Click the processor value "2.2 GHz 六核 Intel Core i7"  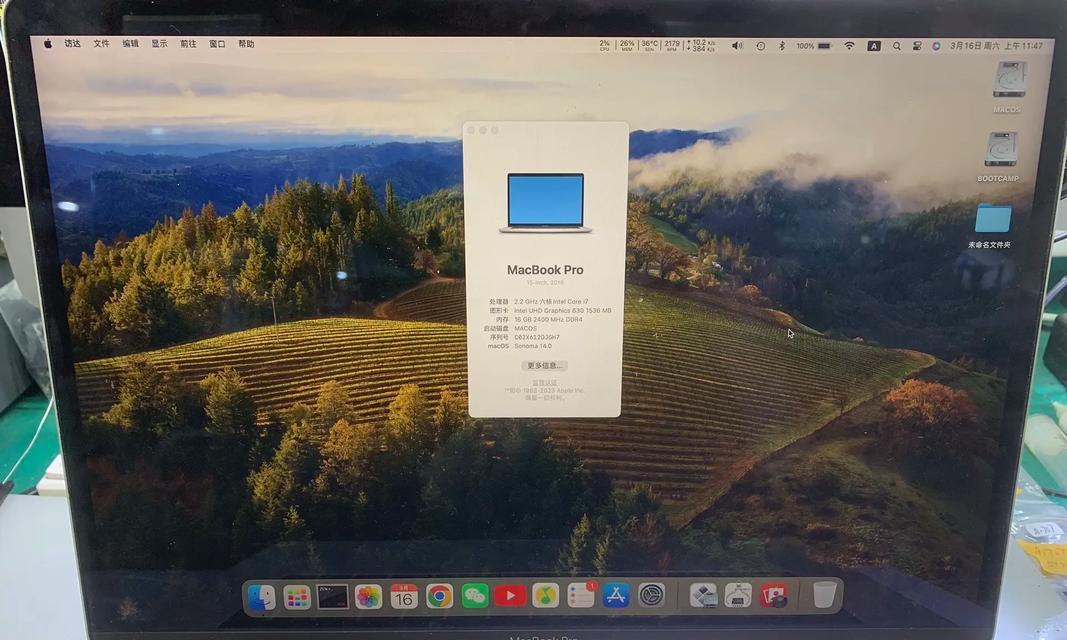coord(551,301)
